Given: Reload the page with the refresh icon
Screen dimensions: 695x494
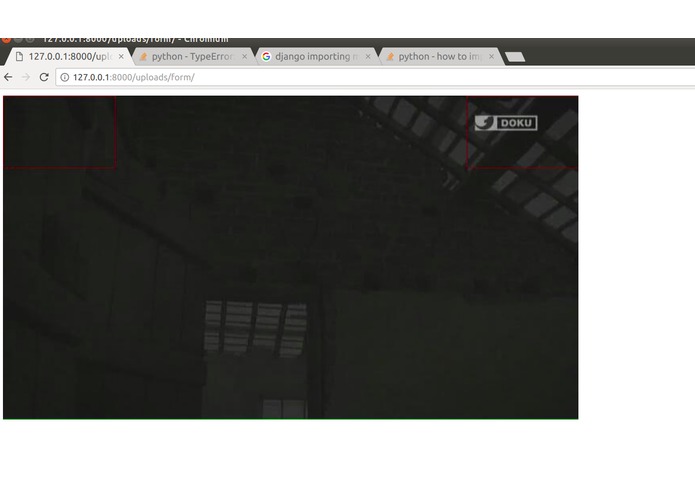Looking at the screenshot, I should point(44,77).
